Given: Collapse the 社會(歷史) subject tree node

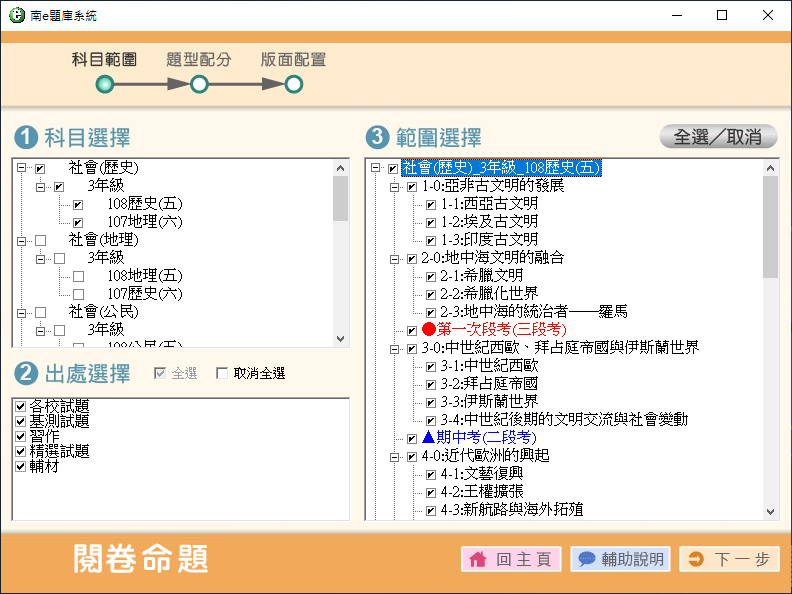Looking at the screenshot, I should coord(21,168).
